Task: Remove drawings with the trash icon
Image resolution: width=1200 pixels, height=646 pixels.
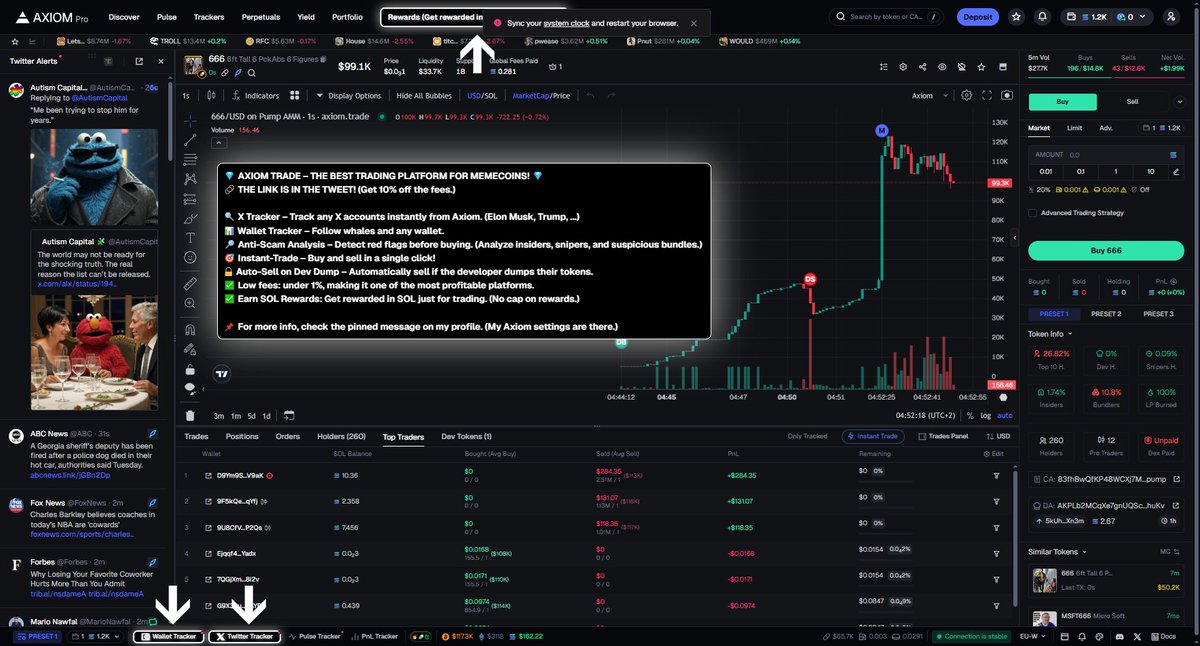Action: click(x=190, y=415)
